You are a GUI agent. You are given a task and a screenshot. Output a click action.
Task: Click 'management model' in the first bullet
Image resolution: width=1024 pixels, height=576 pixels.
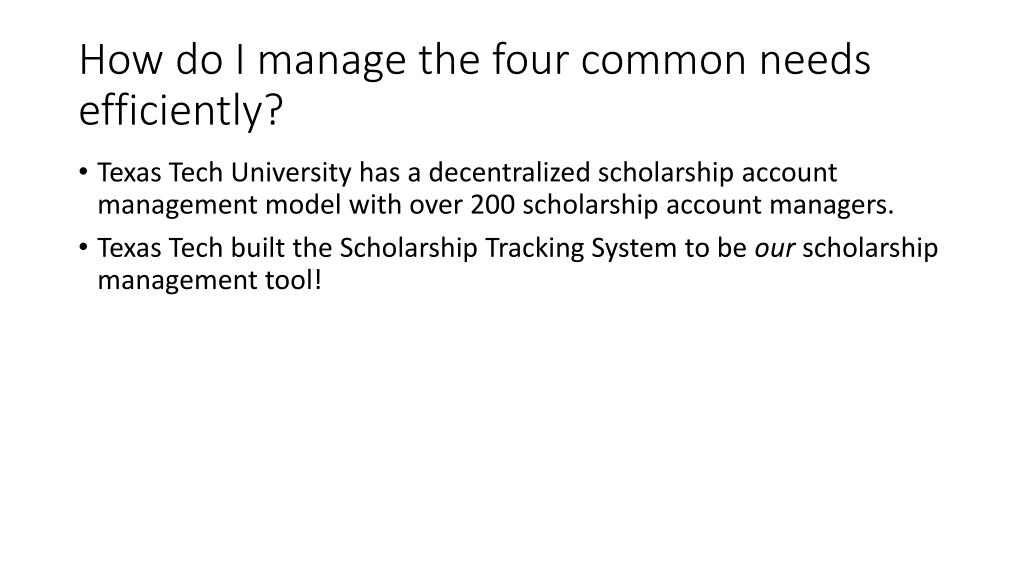219,205
